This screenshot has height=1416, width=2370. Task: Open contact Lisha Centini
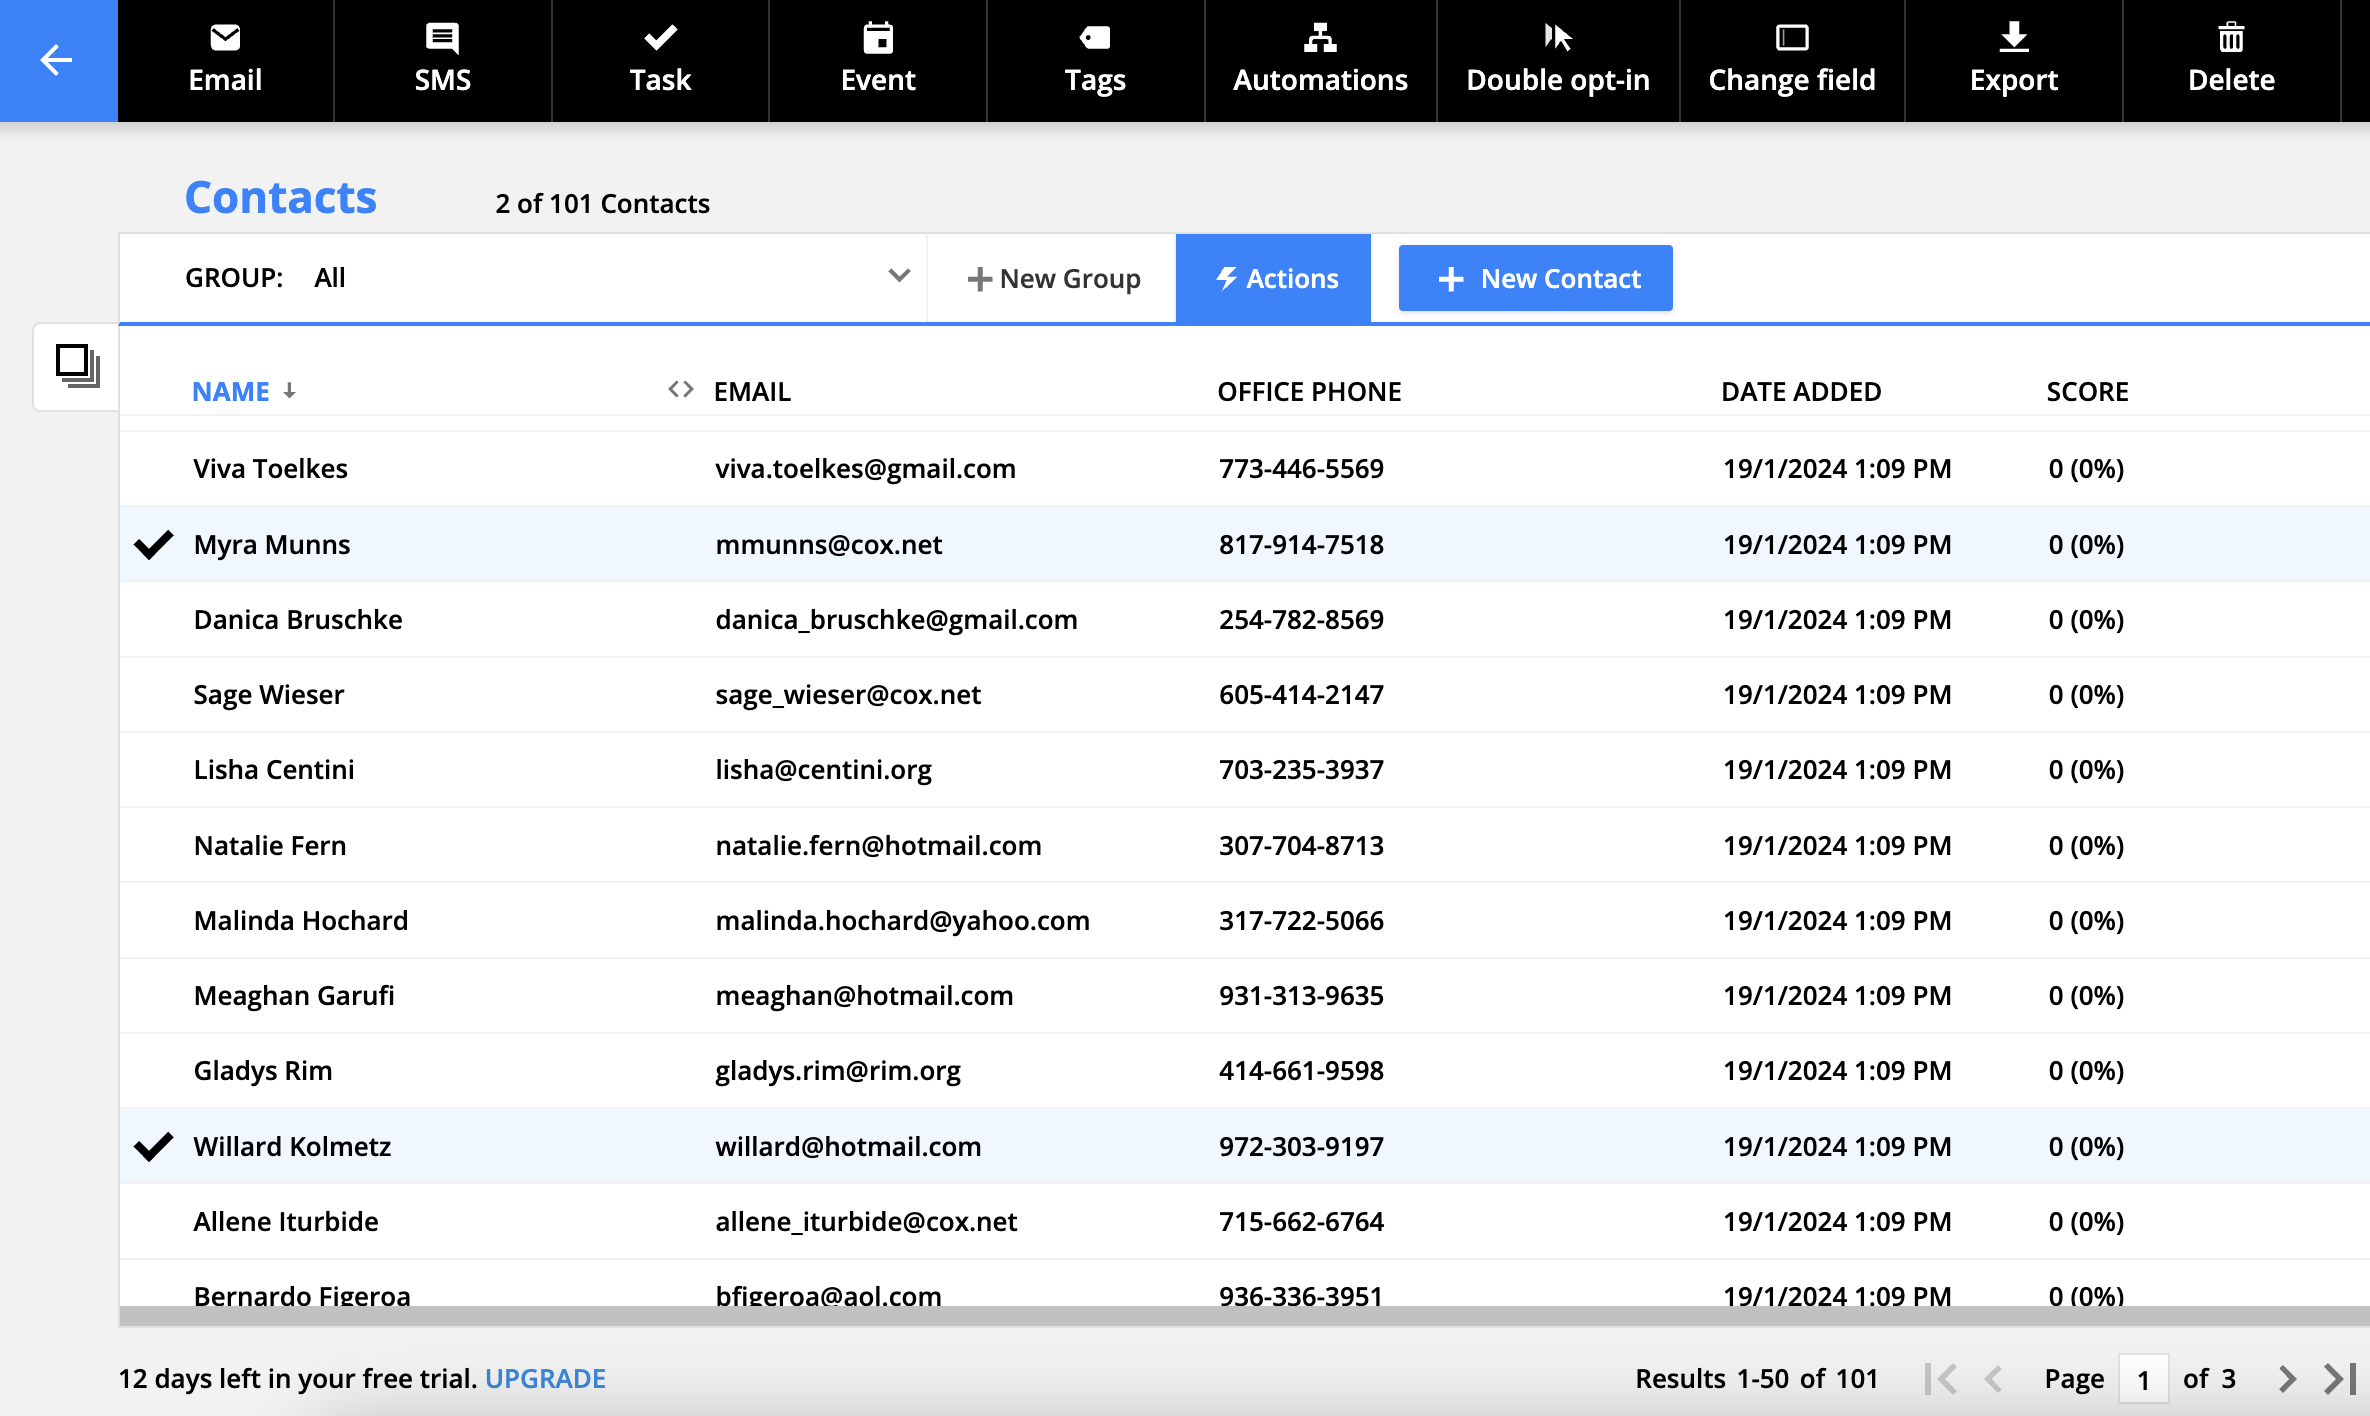(274, 769)
